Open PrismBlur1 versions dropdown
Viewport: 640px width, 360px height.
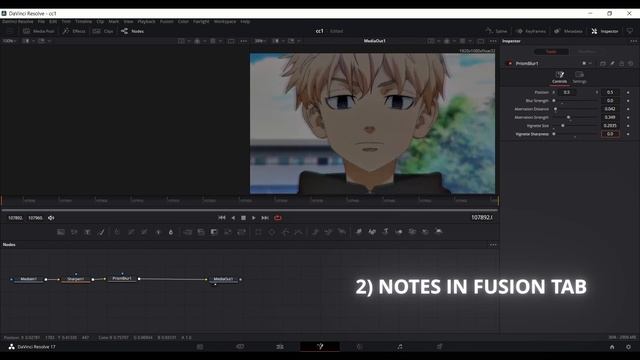pos(587,63)
